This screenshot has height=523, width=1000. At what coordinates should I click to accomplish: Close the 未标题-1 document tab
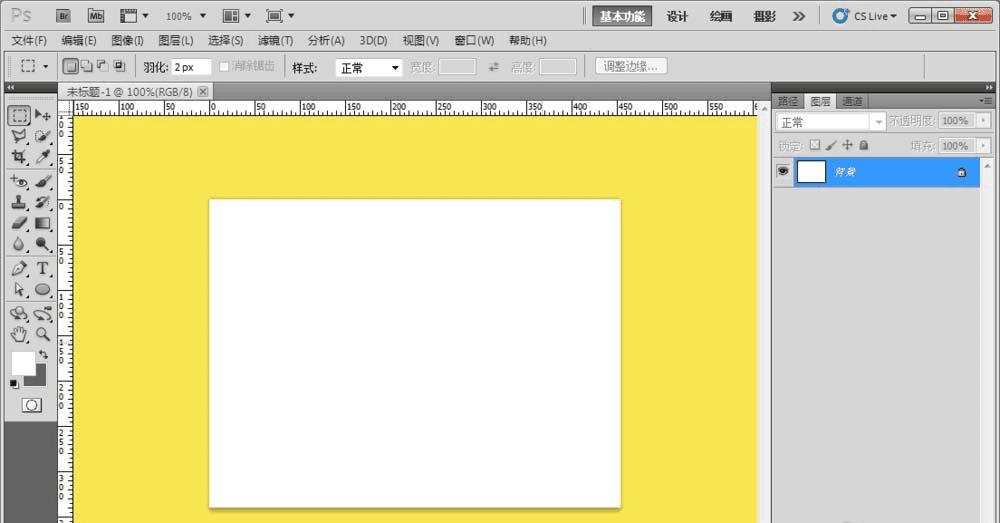[203, 91]
